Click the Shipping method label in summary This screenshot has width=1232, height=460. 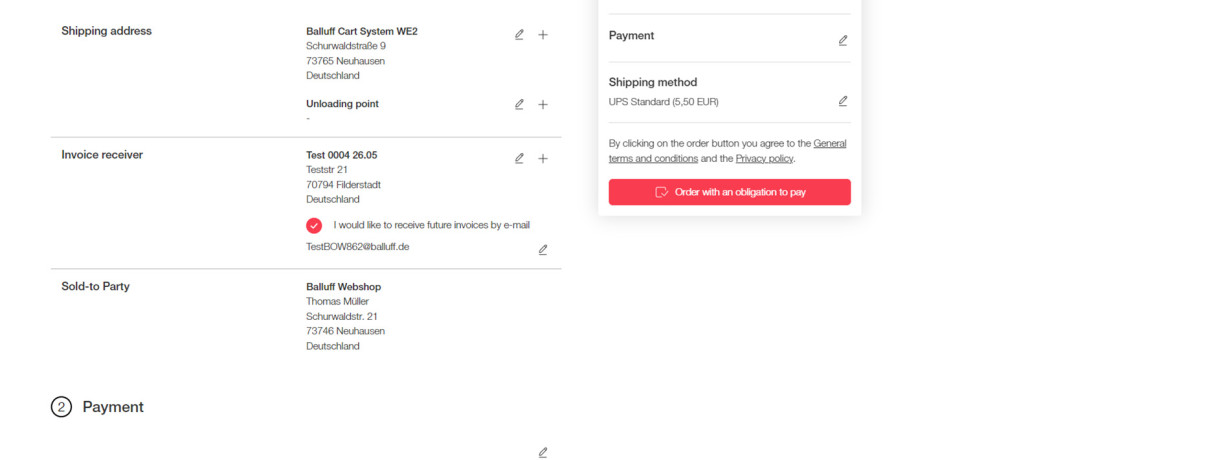(652, 82)
